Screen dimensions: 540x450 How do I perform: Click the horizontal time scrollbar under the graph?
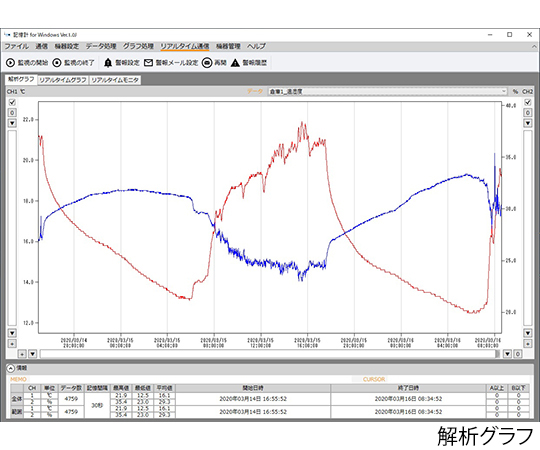[x=270, y=354]
